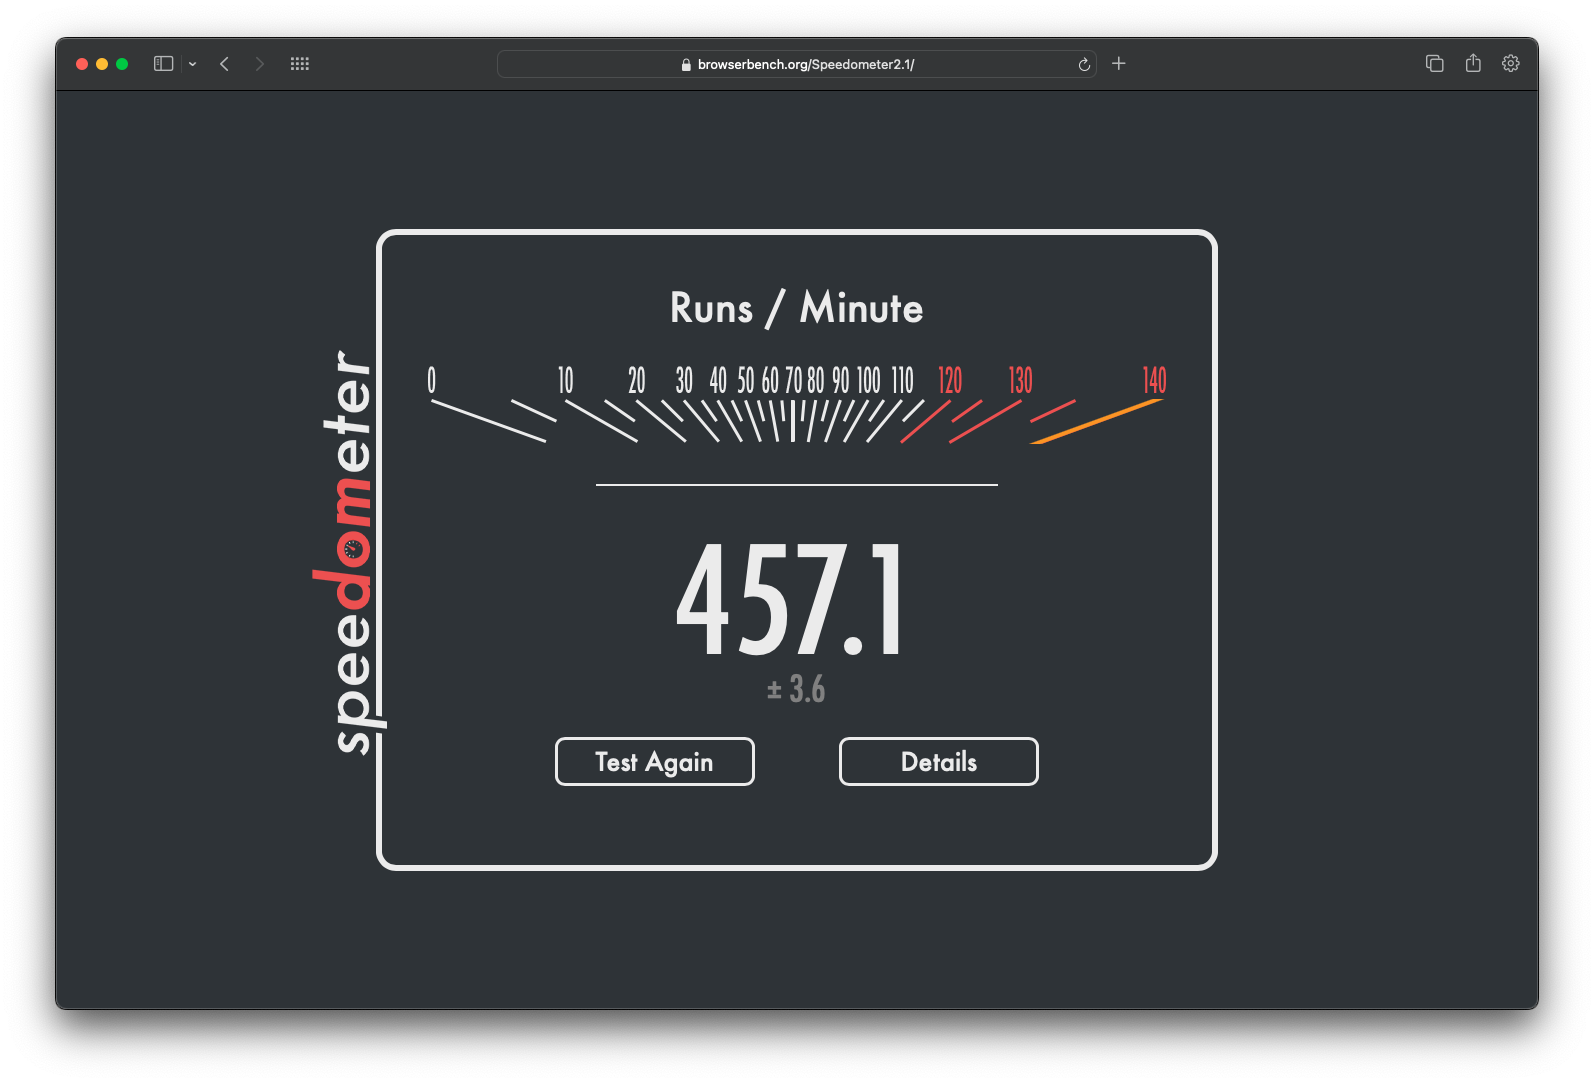Click the vertical speedometer logo
The width and height of the screenshot is (1594, 1083).
(348, 551)
